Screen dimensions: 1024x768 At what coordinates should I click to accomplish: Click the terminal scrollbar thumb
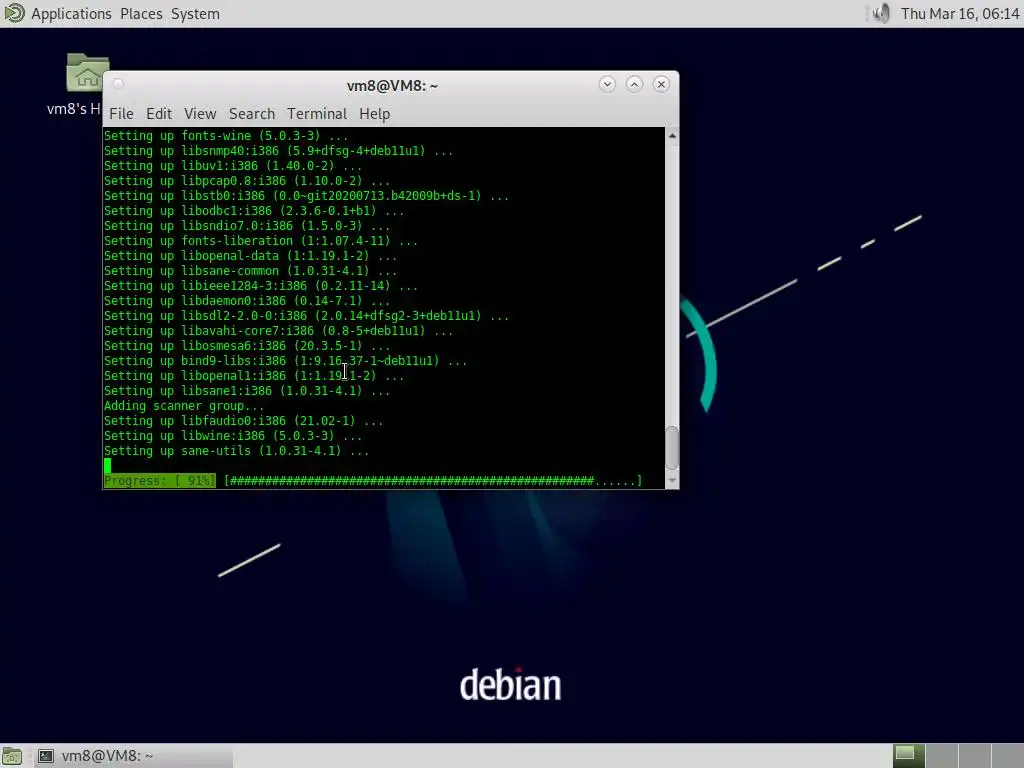672,448
